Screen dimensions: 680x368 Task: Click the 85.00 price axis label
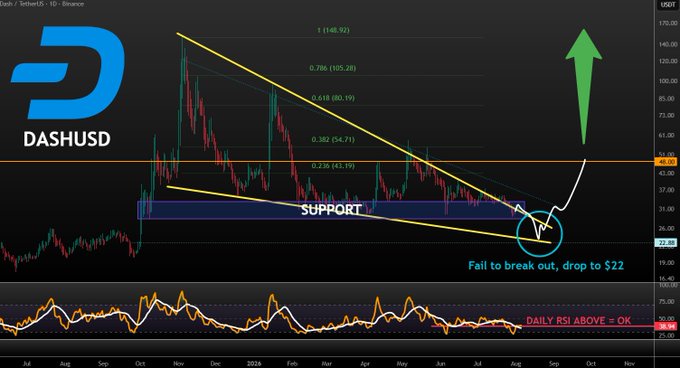(668, 99)
